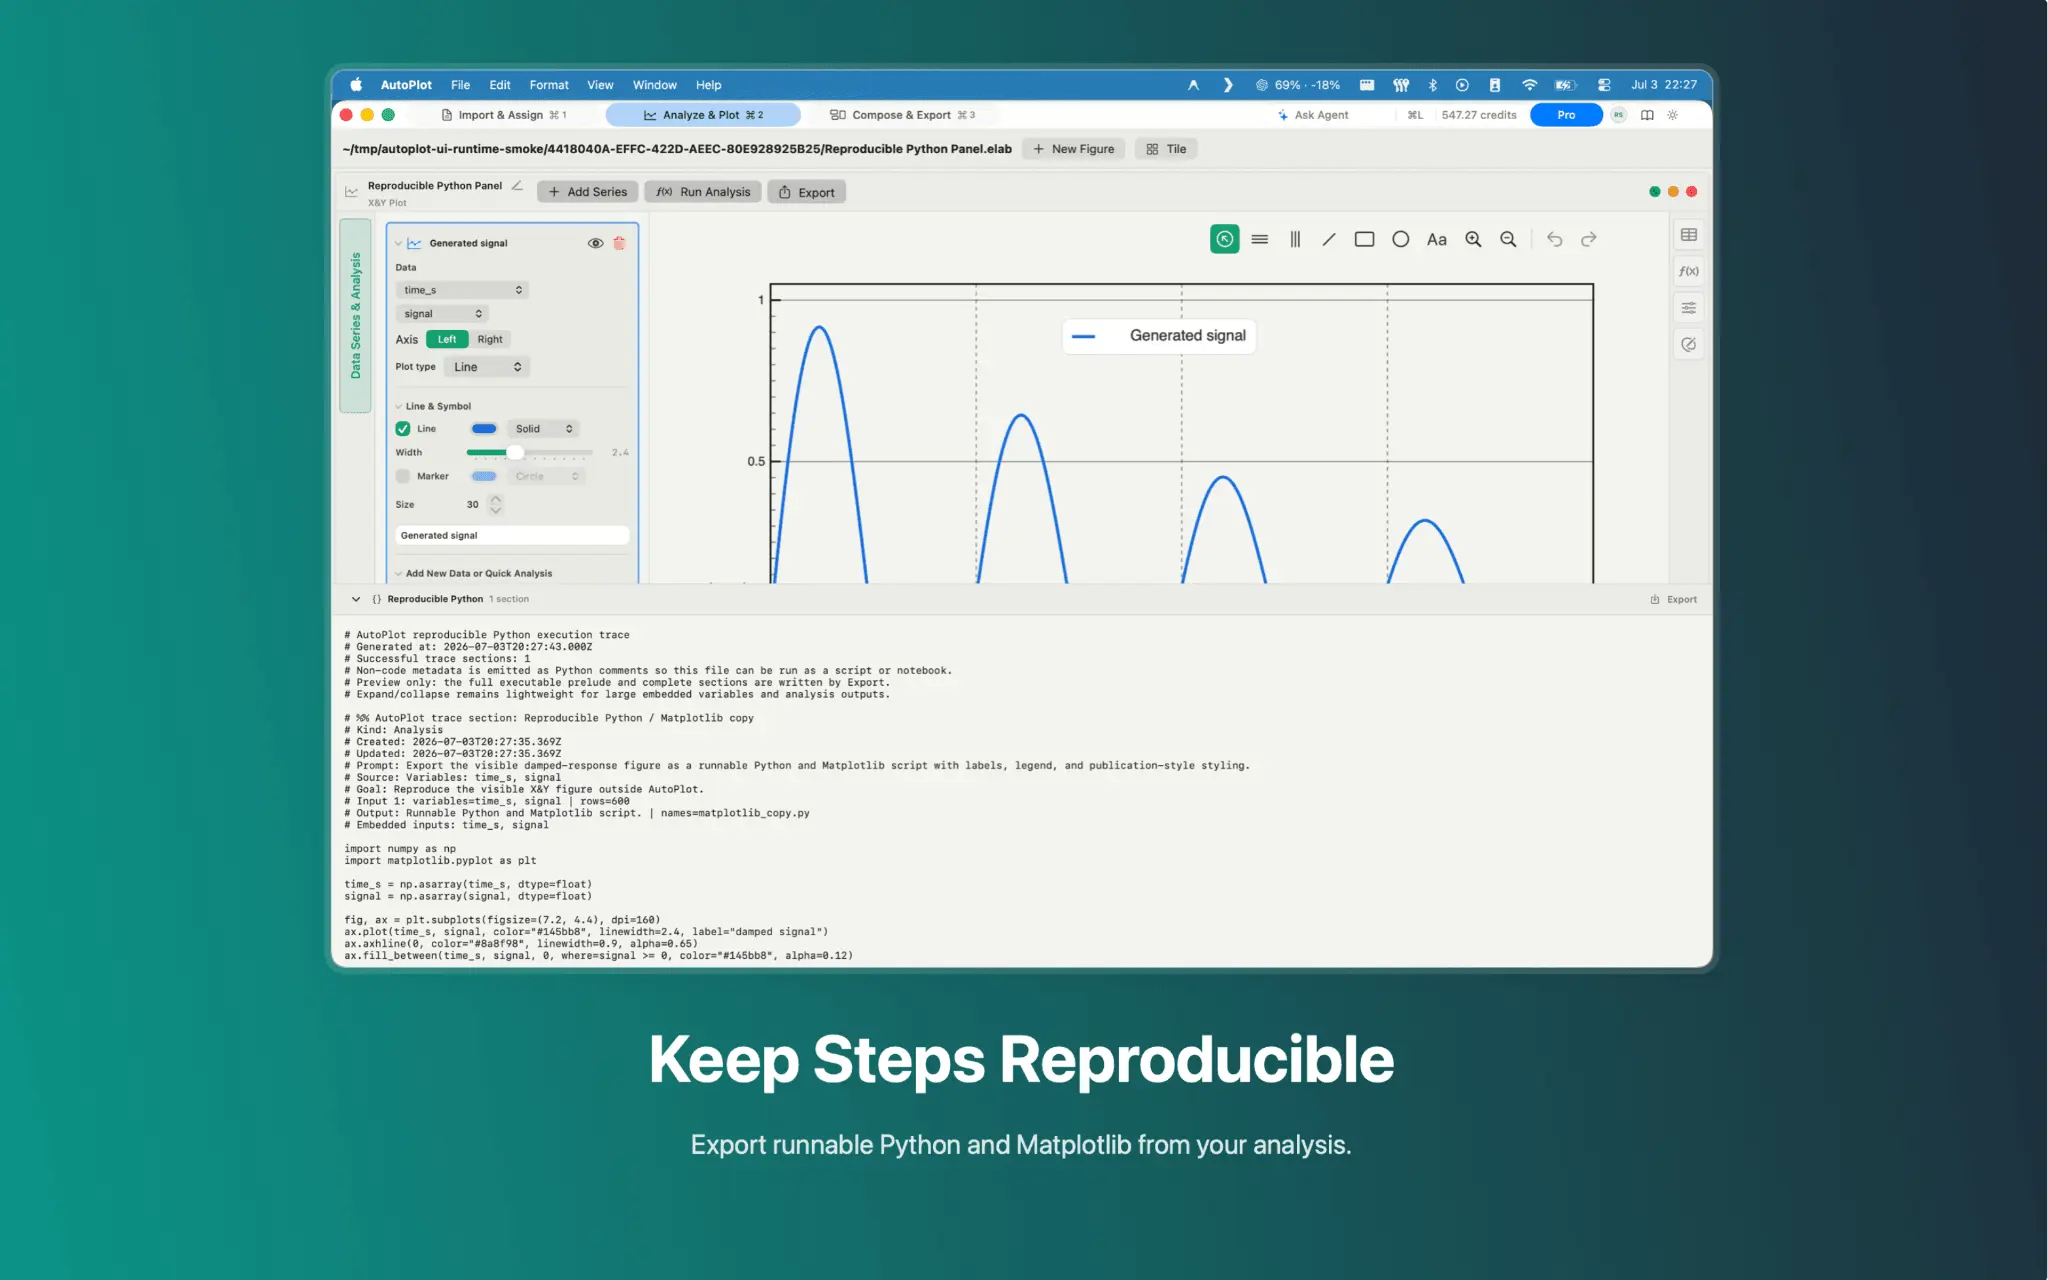Viewport: 2048px width, 1280px height.
Task: Click the Run Analysis button
Action: coord(703,192)
